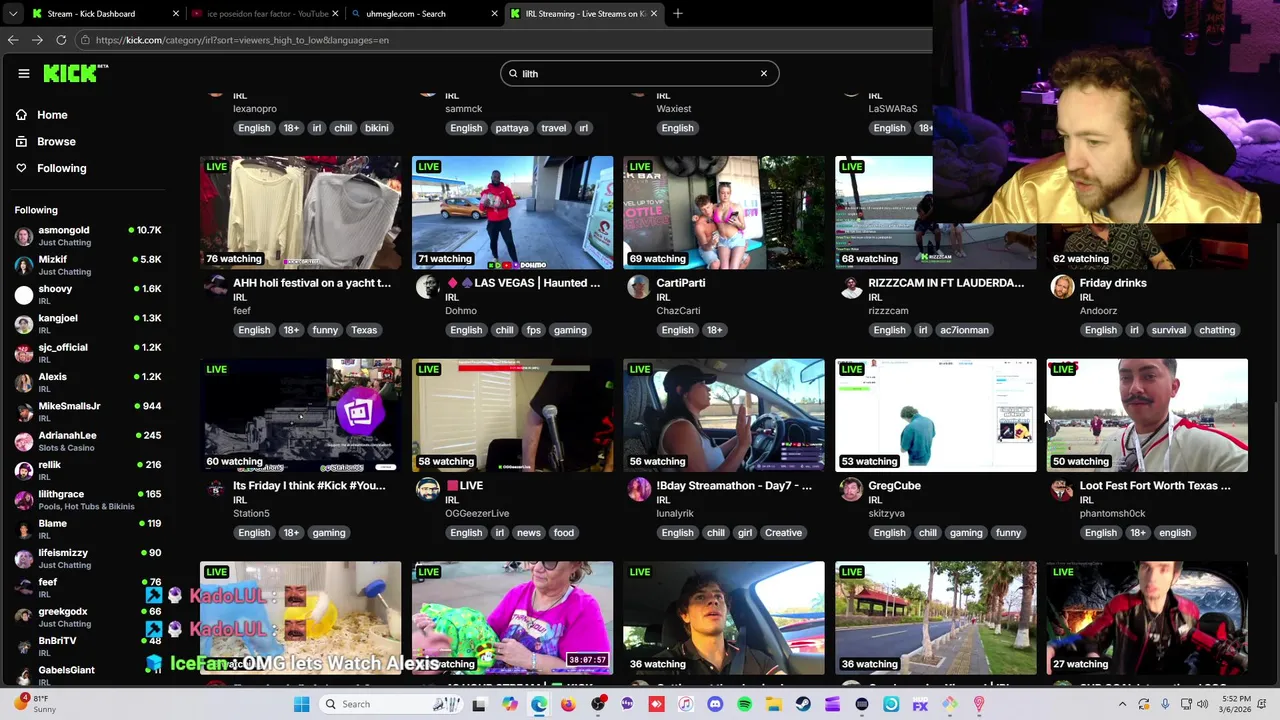Open kangjoel channel in sidebar
Viewport: 1280px width, 720px height.
87,323
